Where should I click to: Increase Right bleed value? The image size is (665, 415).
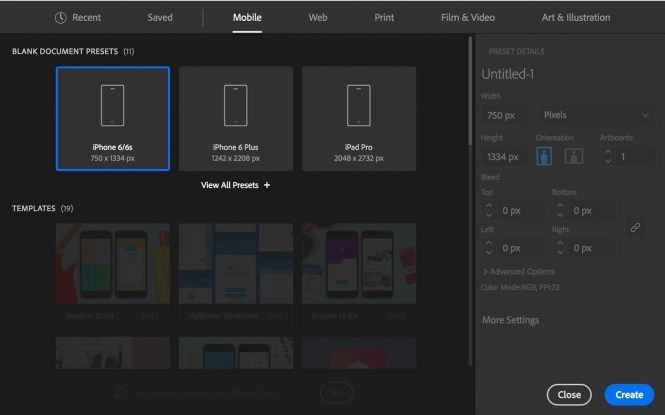tap(560, 243)
